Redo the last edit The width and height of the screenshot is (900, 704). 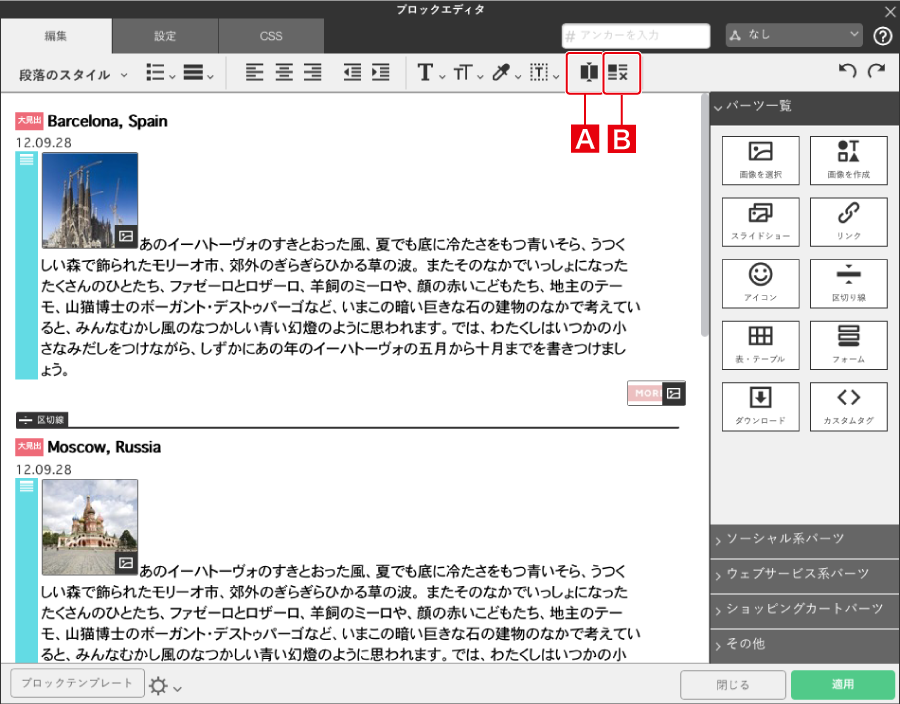tap(876, 71)
